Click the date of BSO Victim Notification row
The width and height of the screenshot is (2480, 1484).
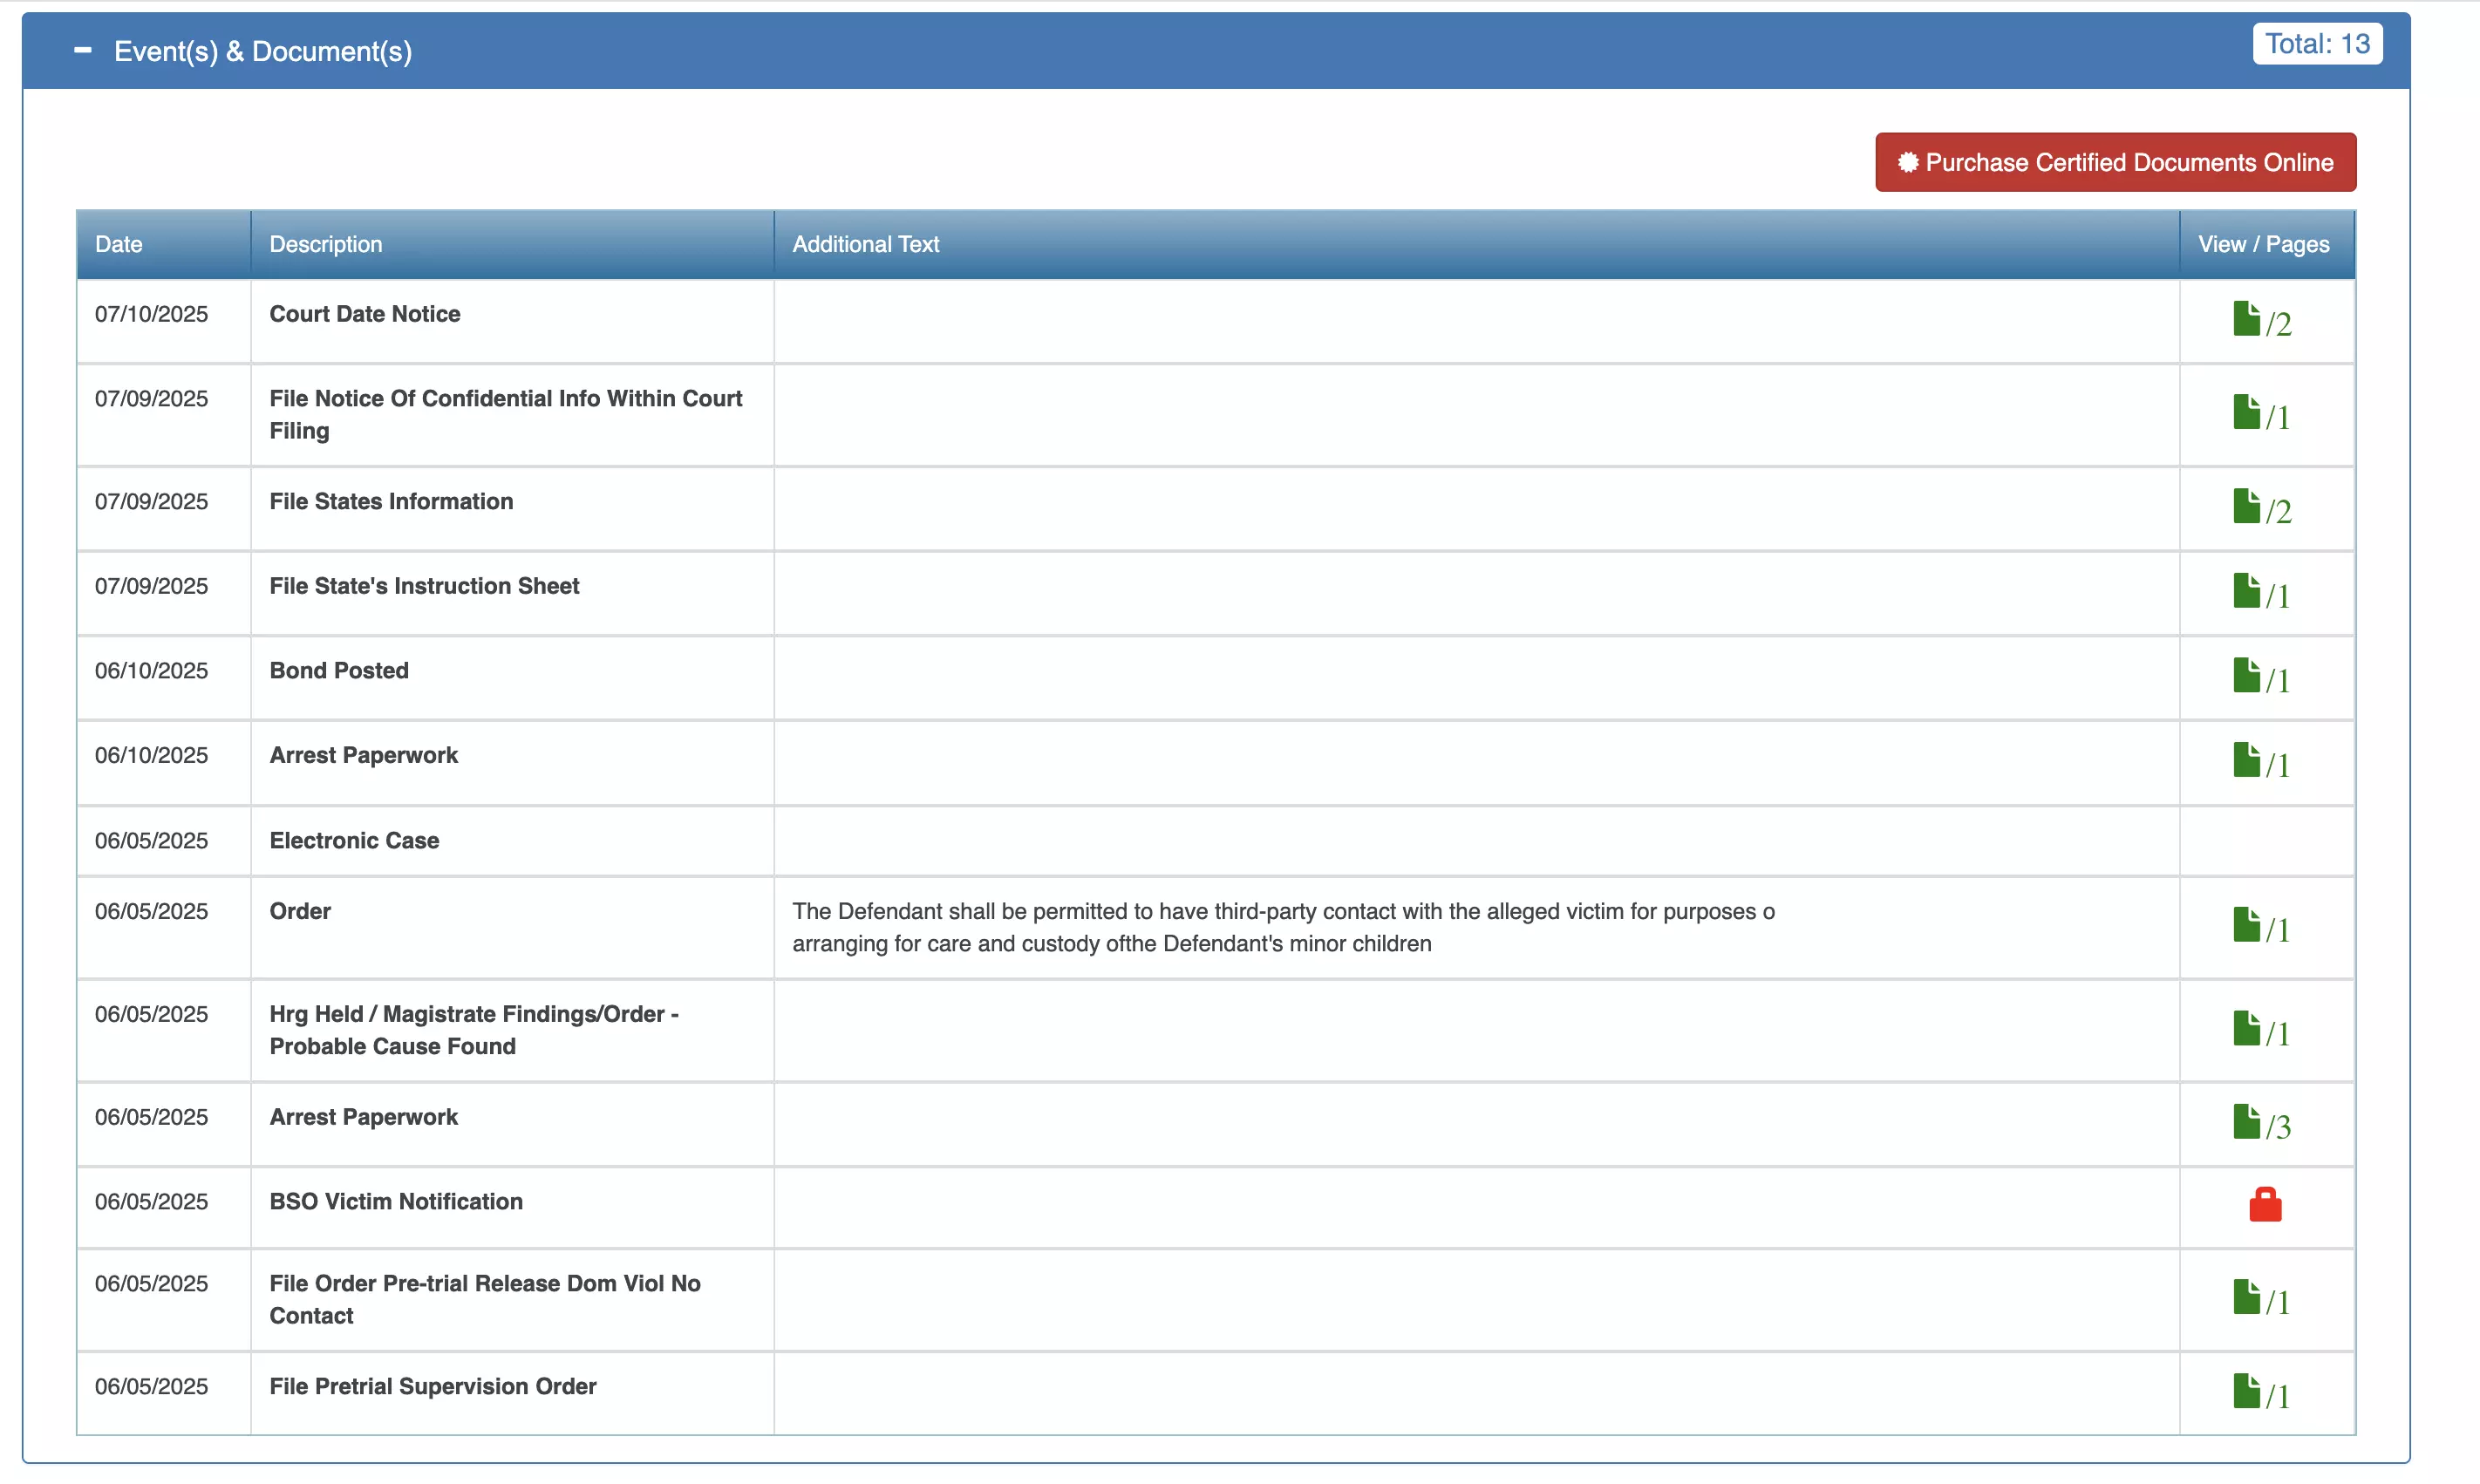pyautogui.click(x=151, y=1202)
